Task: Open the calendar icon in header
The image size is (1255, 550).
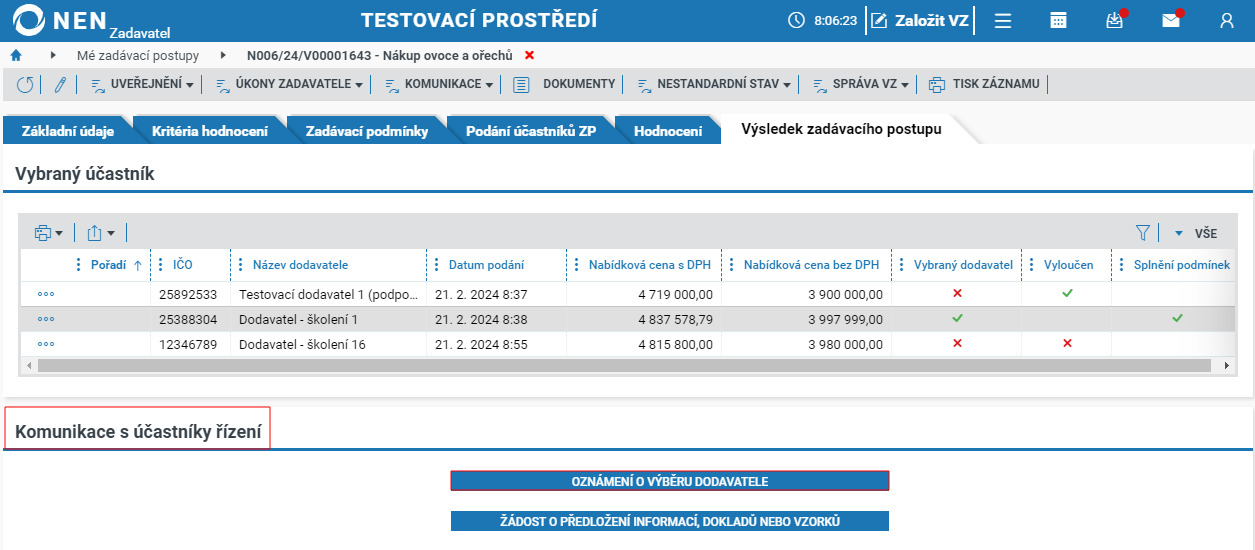Action: (x=1058, y=20)
